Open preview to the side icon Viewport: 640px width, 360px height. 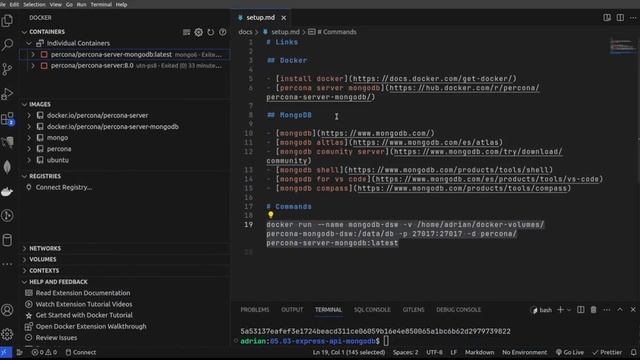607,18
